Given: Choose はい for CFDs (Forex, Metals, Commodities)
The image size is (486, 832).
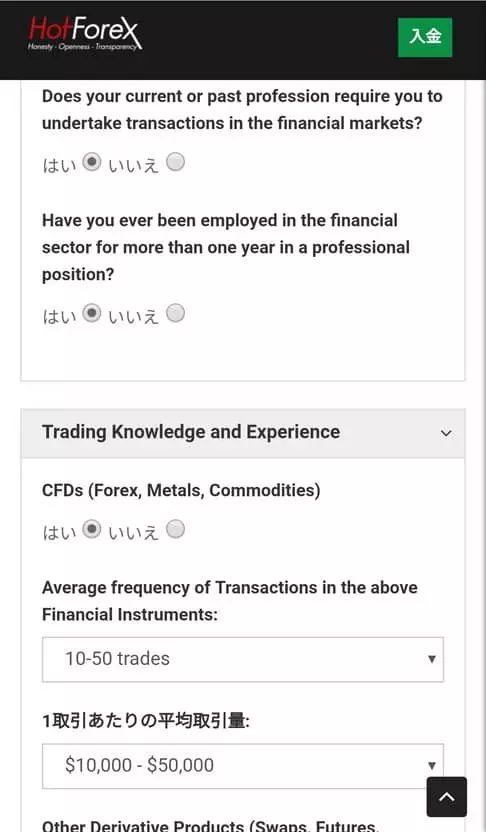Looking at the screenshot, I should (92, 529).
